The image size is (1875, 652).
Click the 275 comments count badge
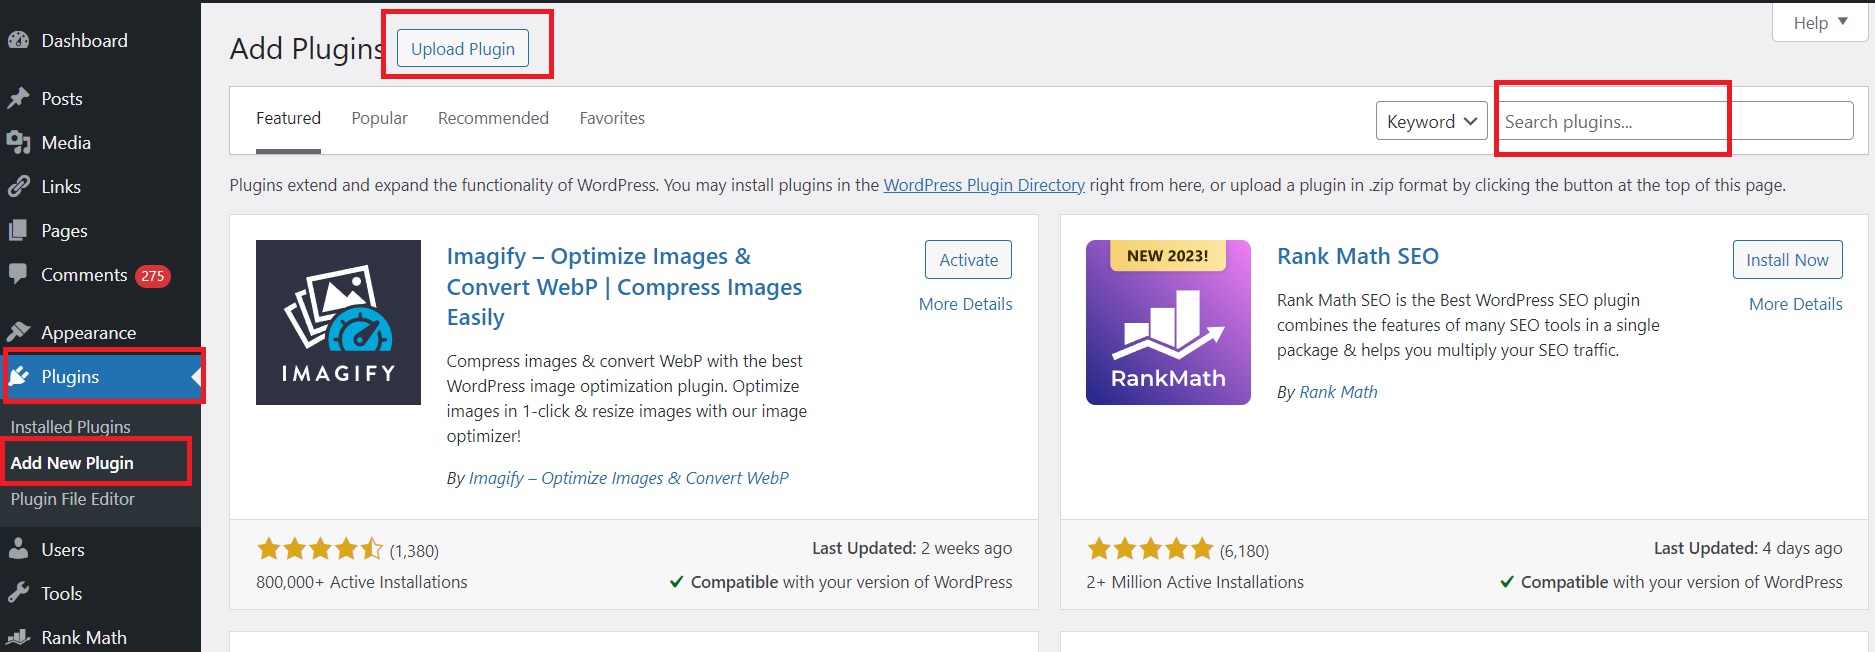153,276
